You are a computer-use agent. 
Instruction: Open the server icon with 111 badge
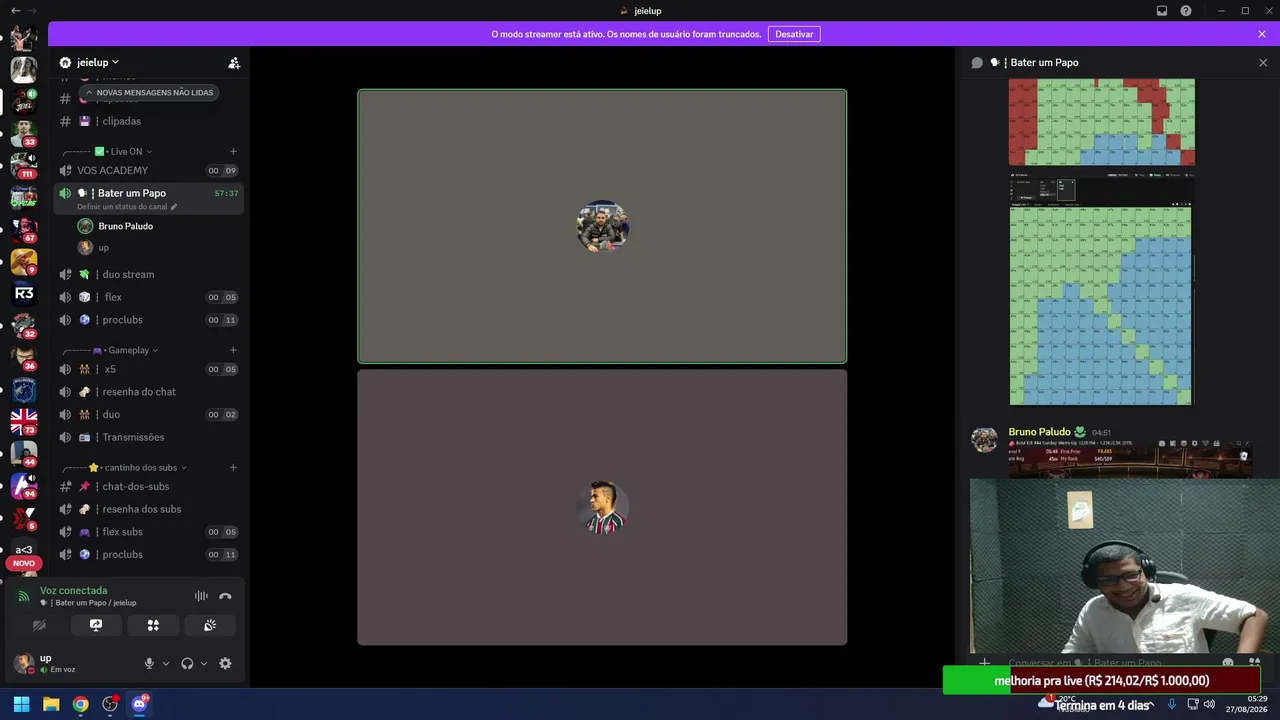coord(24,164)
